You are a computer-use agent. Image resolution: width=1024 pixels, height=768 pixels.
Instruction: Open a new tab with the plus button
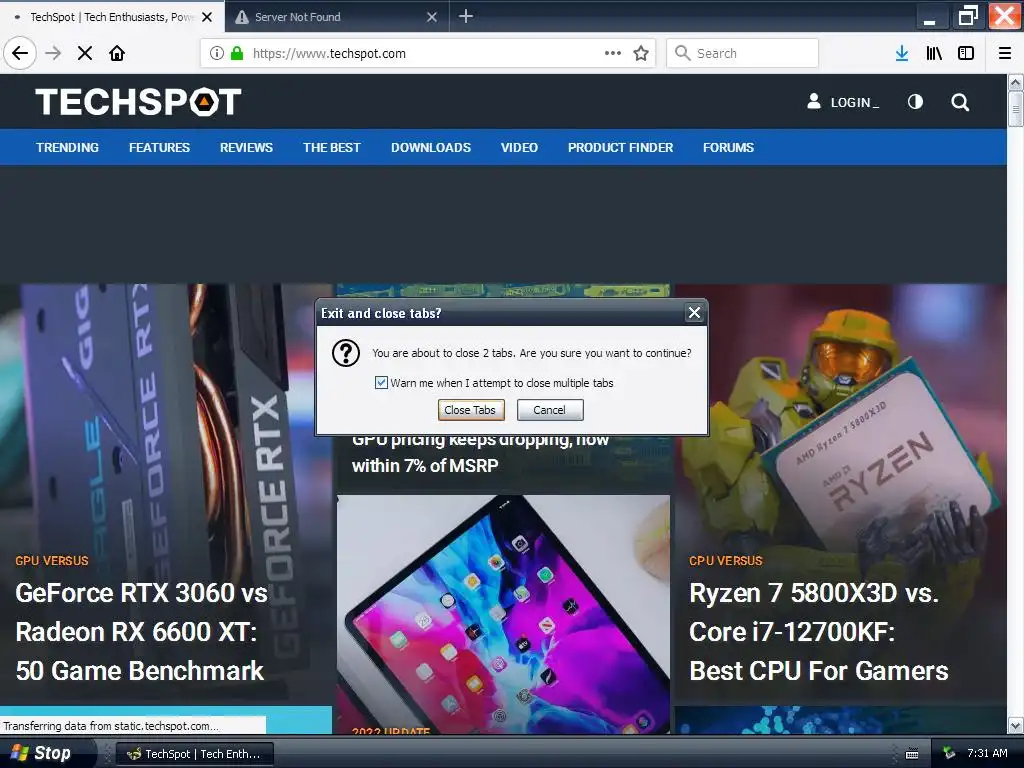click(x=466, y=16)
